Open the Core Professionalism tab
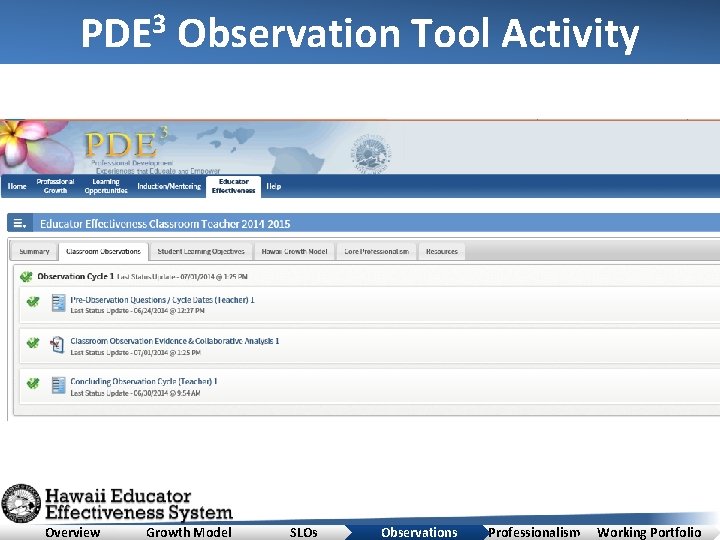Screen dimensions: 720x540 click(377, 252)
